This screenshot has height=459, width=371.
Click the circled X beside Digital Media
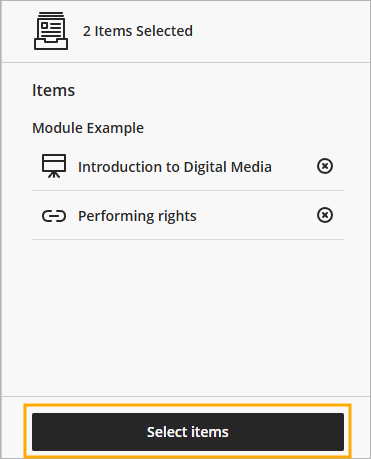point(325,166)
